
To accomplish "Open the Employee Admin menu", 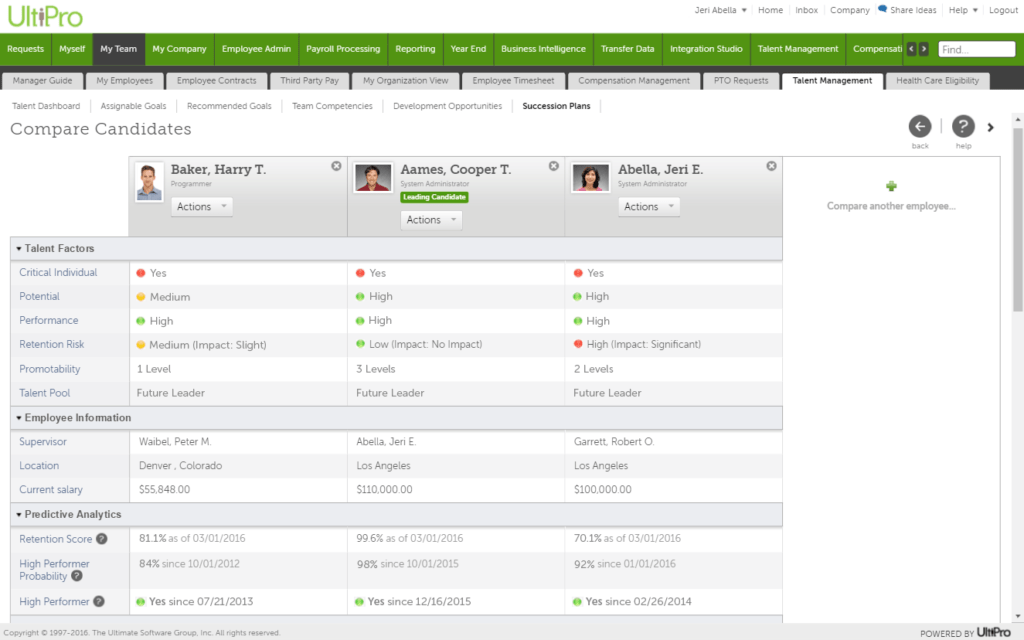I will (x=256, y=49).
